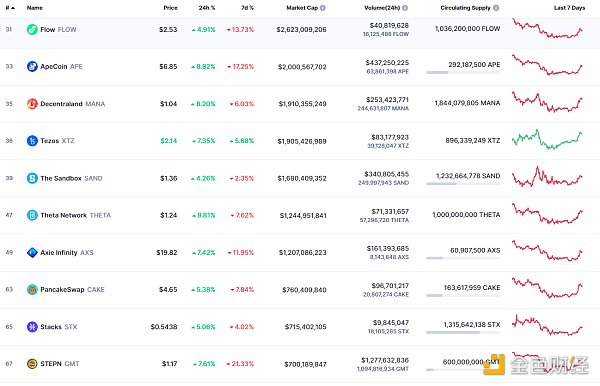600x386 pixels.
Task: Open the Decentraland MANA coin page
Action: pos(72,104)
